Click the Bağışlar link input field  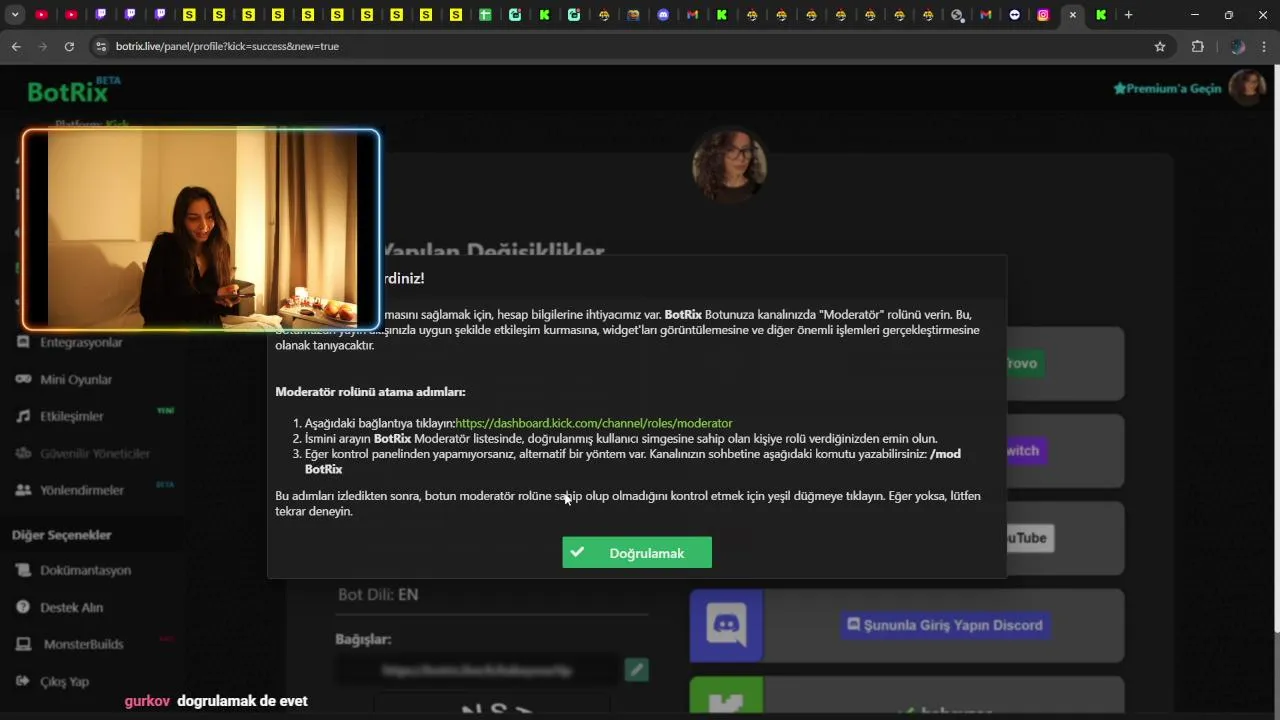476,669
